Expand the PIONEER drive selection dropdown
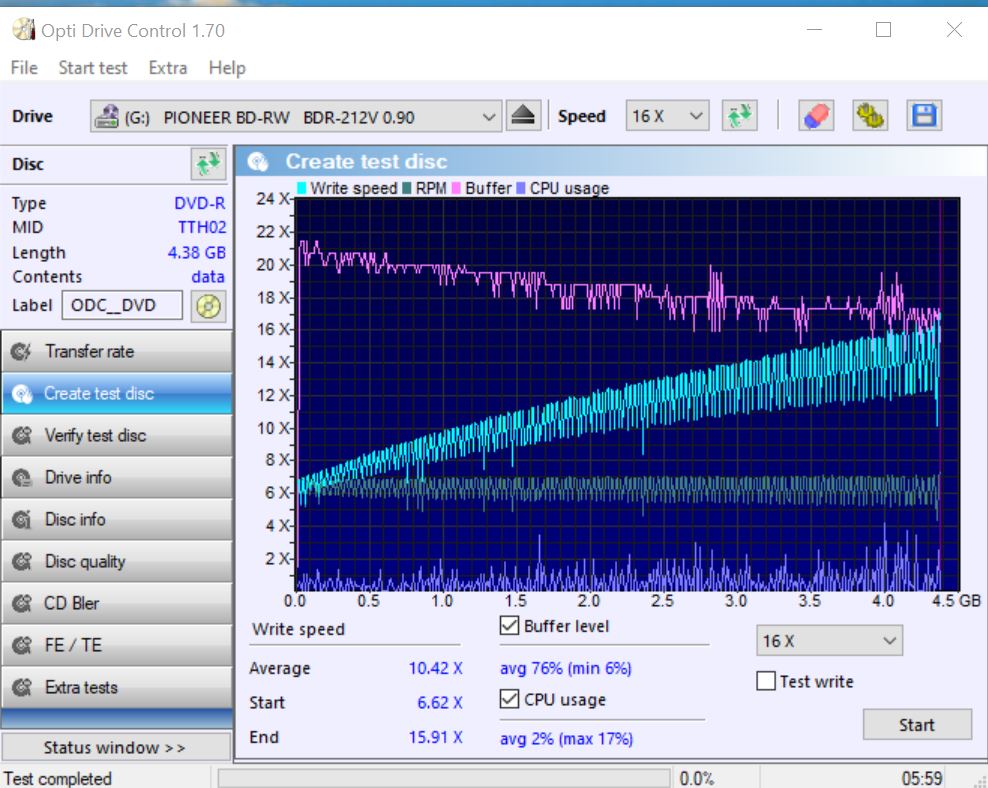This screenshot has width=988, height=788. tap(296, 117)
